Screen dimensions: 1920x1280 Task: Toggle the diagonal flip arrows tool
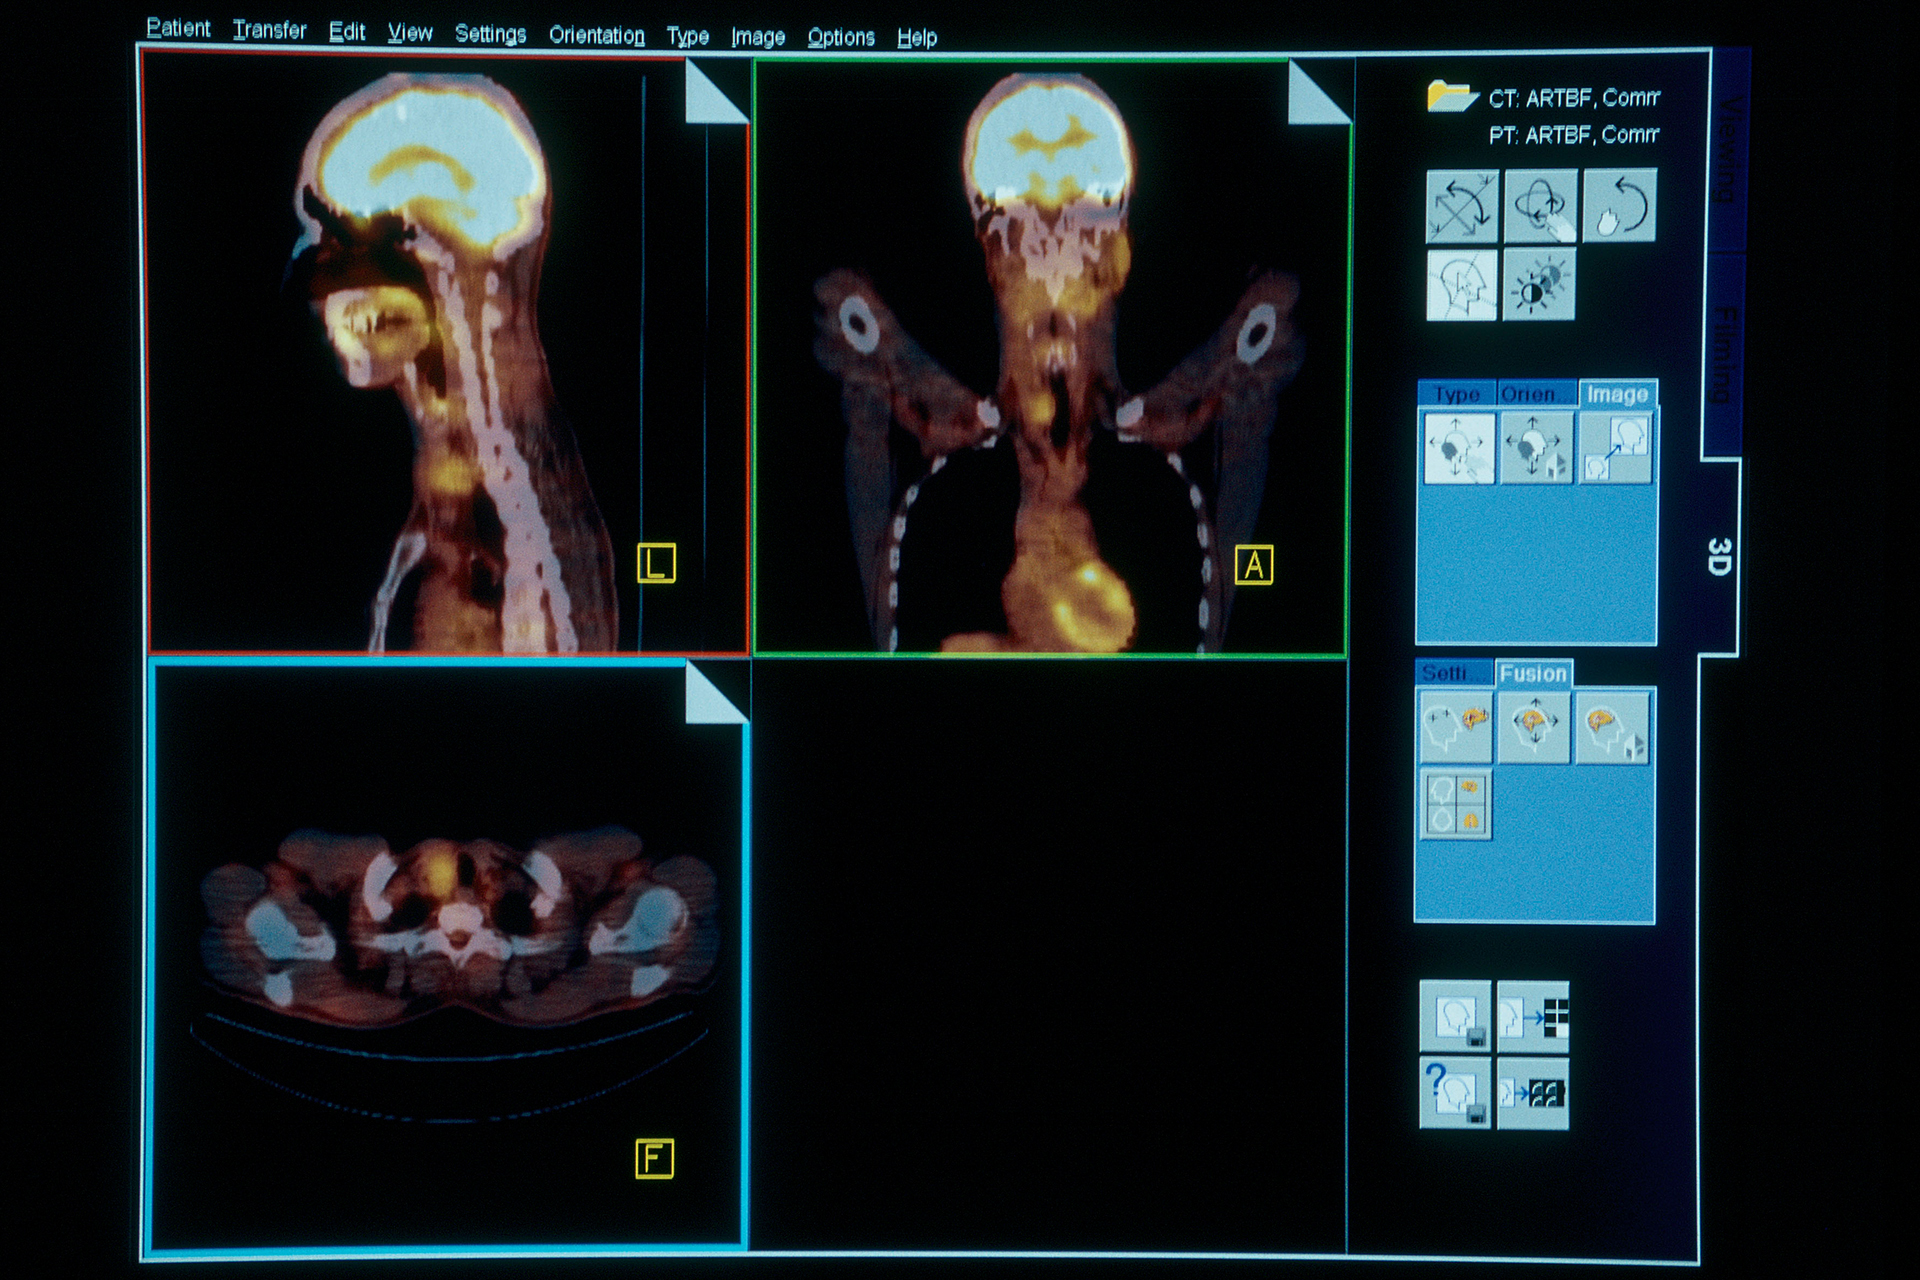click(1460, 205)
